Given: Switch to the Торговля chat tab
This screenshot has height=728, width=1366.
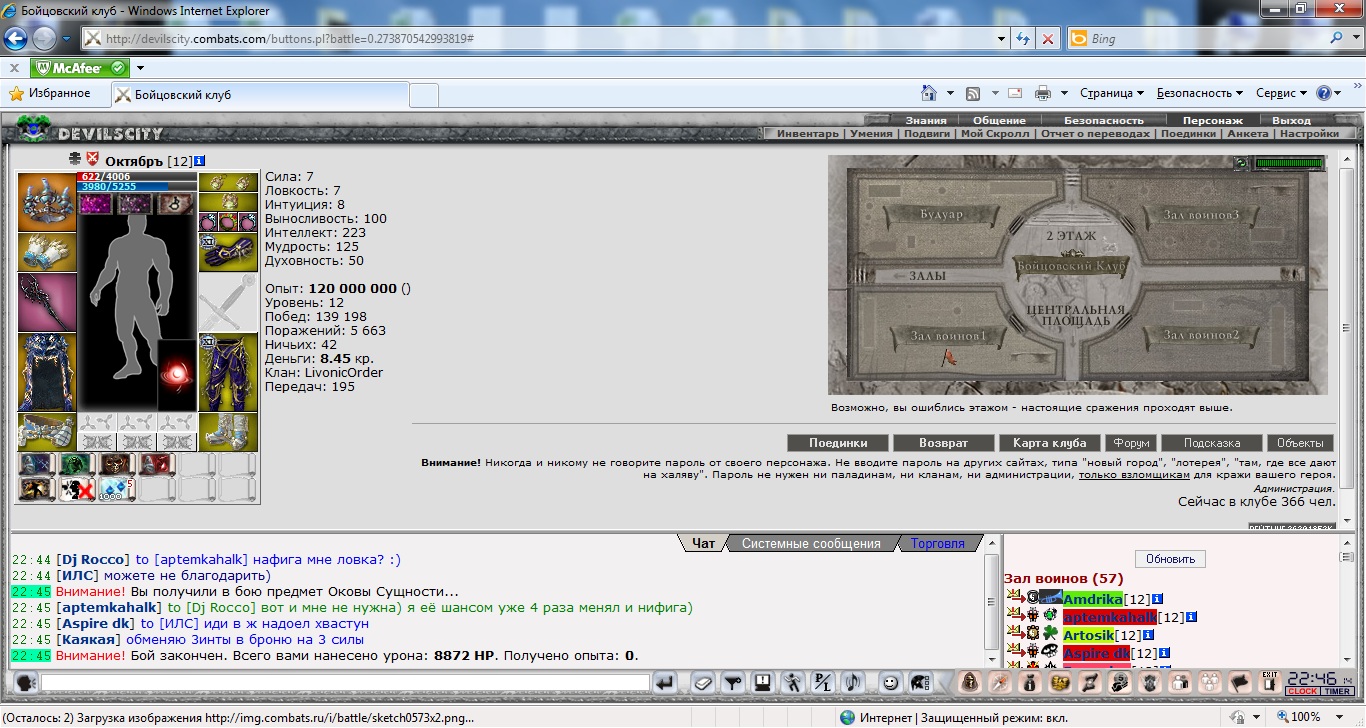Looking at the screenshot, I should (x=937, y=544).
